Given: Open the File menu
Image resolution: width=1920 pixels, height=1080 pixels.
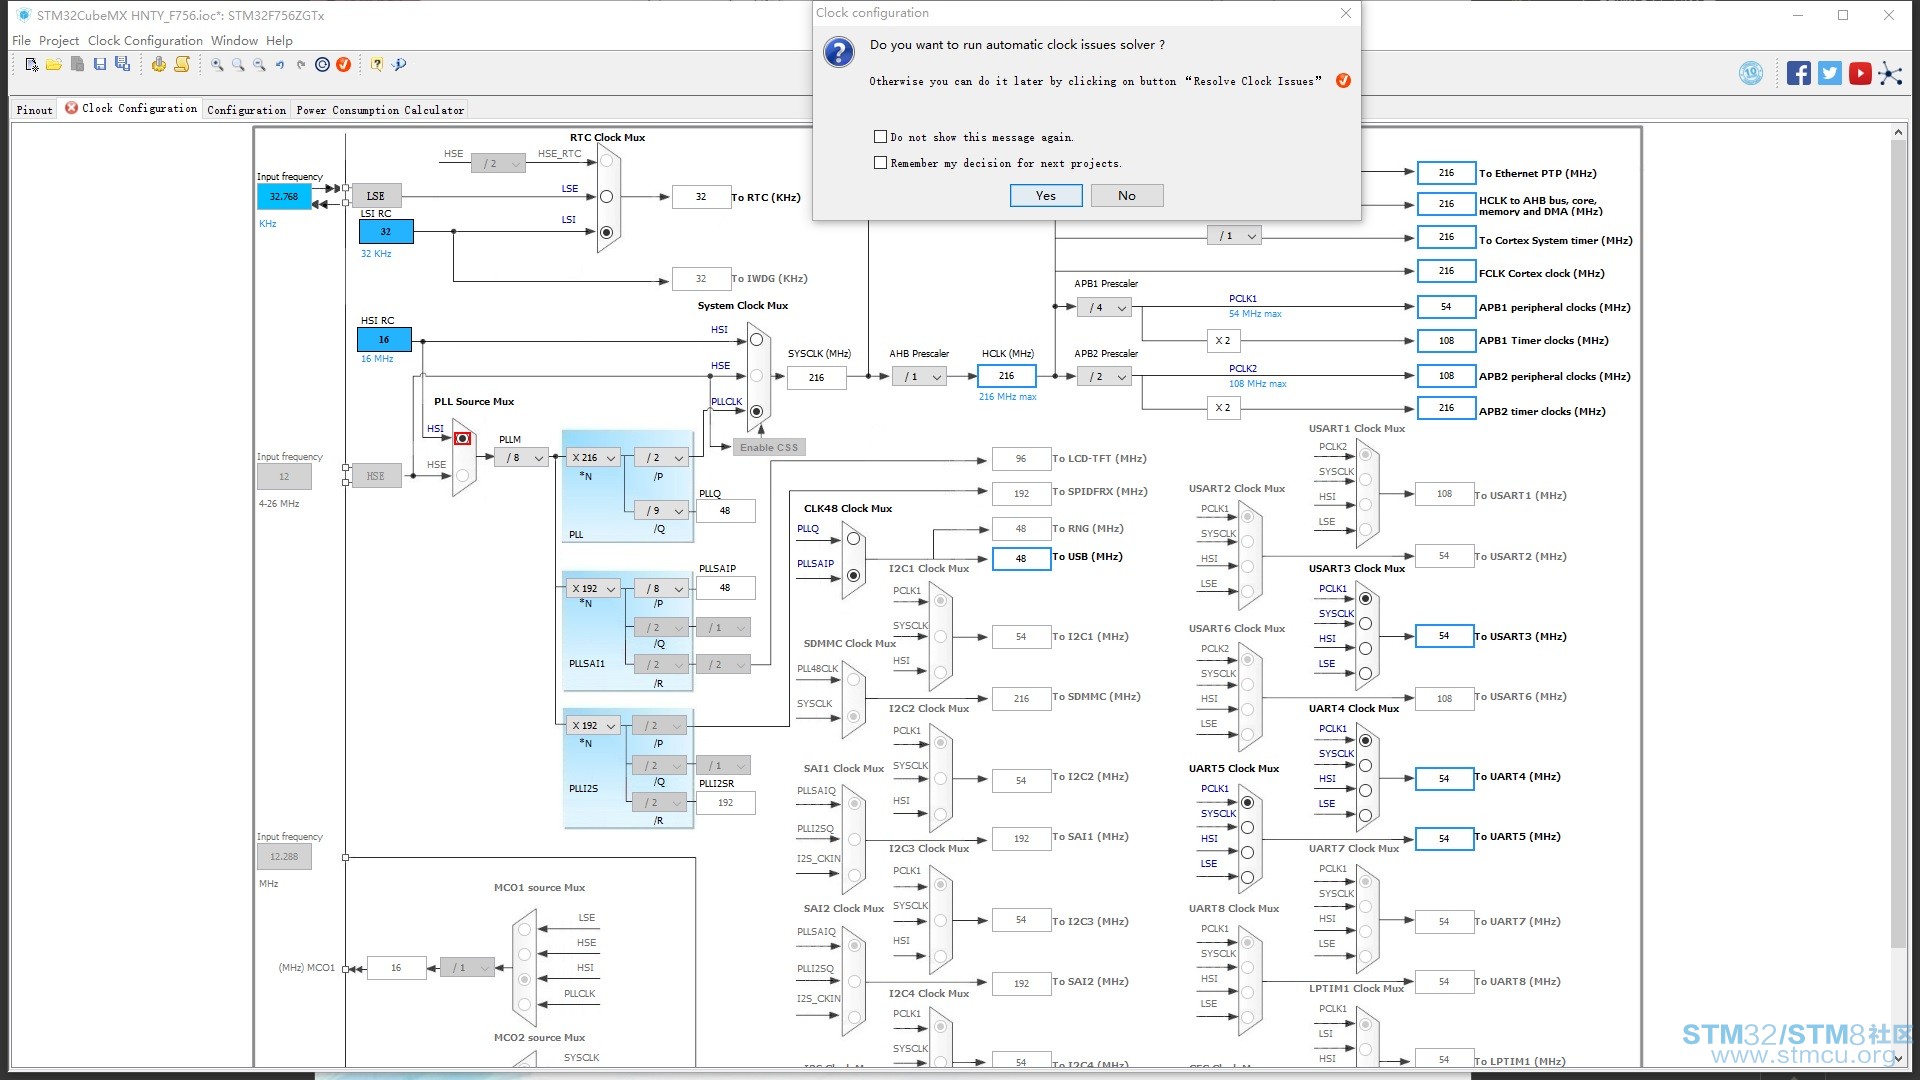Looking at the screenshot, I should 21,41.
